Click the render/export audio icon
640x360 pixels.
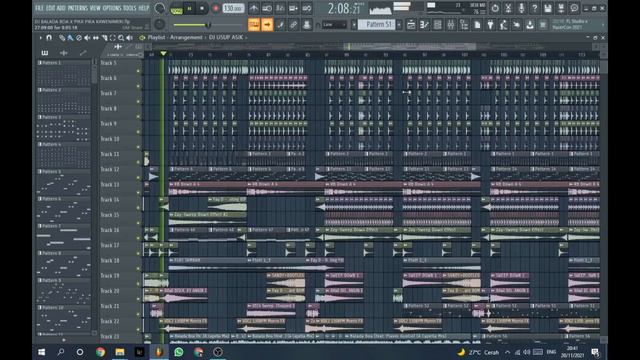tap(561, 8)
